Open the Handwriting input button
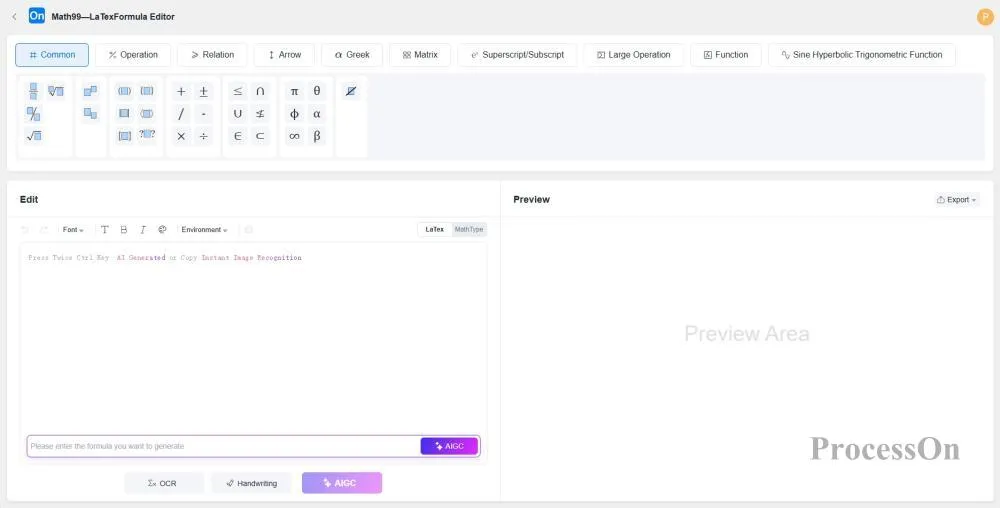 click(x=251, y=483)
